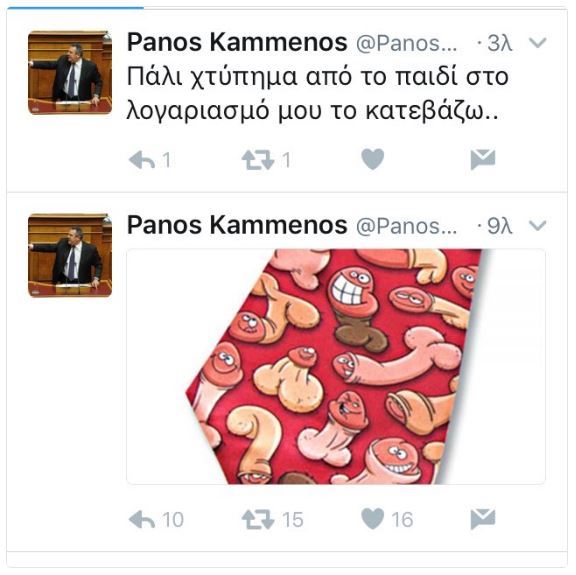Open the @Panos... handle on first tweet
The height and width of the screenshot is (575, 576).
(407, 44)
